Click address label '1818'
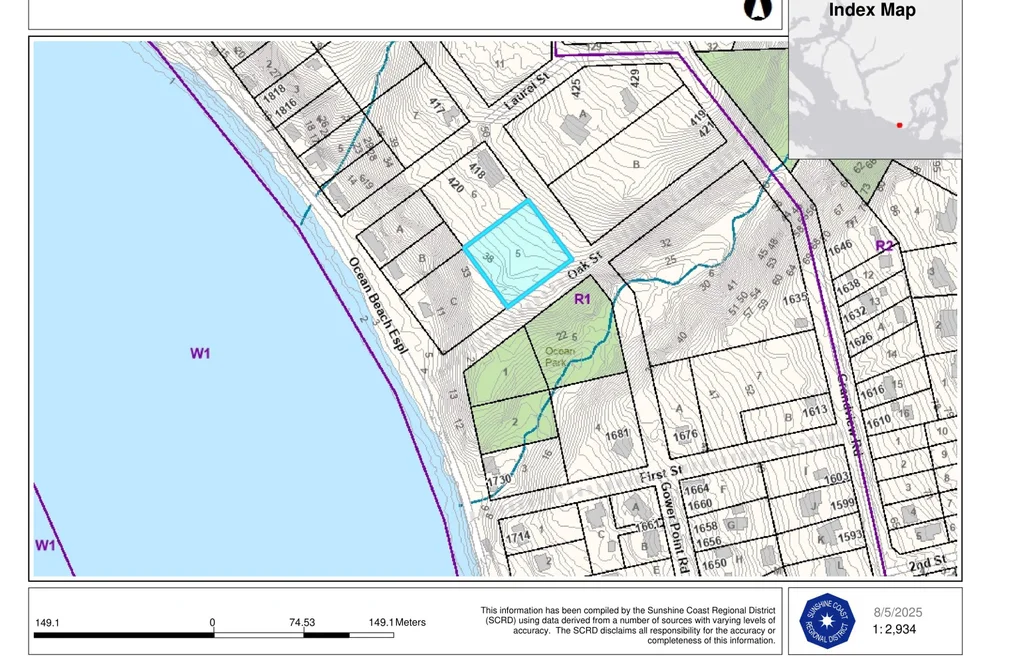Image resolution: width=1013 pixels, height=669 pixels. point(274,93)
